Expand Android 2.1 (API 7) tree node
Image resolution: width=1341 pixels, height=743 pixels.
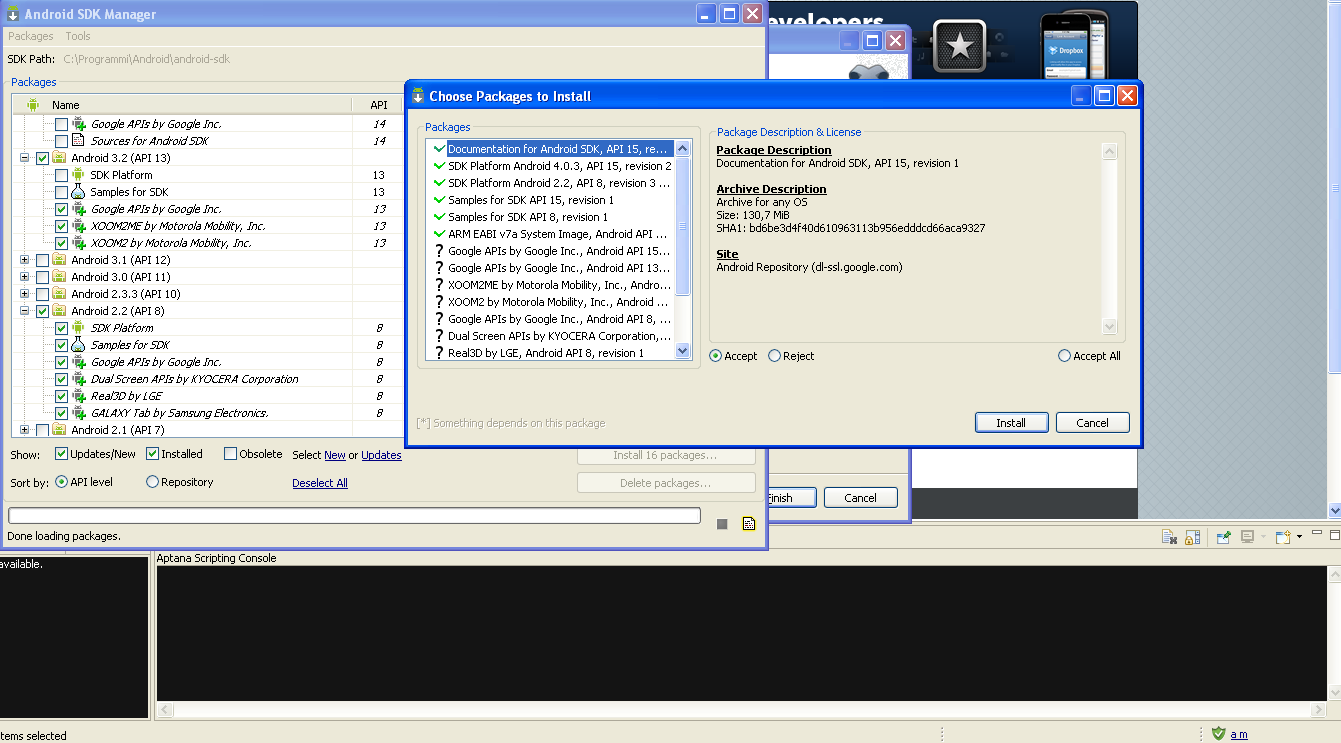tap(24, 430)
